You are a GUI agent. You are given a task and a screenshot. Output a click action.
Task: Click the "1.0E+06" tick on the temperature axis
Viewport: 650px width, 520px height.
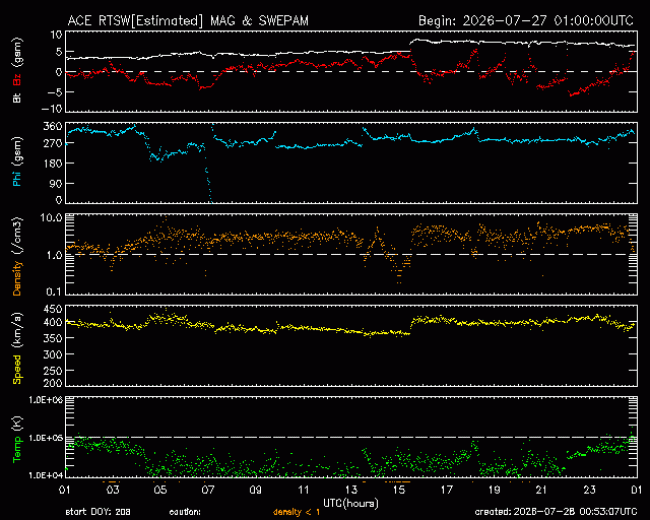pyautogui.click(x=46, y=400)
